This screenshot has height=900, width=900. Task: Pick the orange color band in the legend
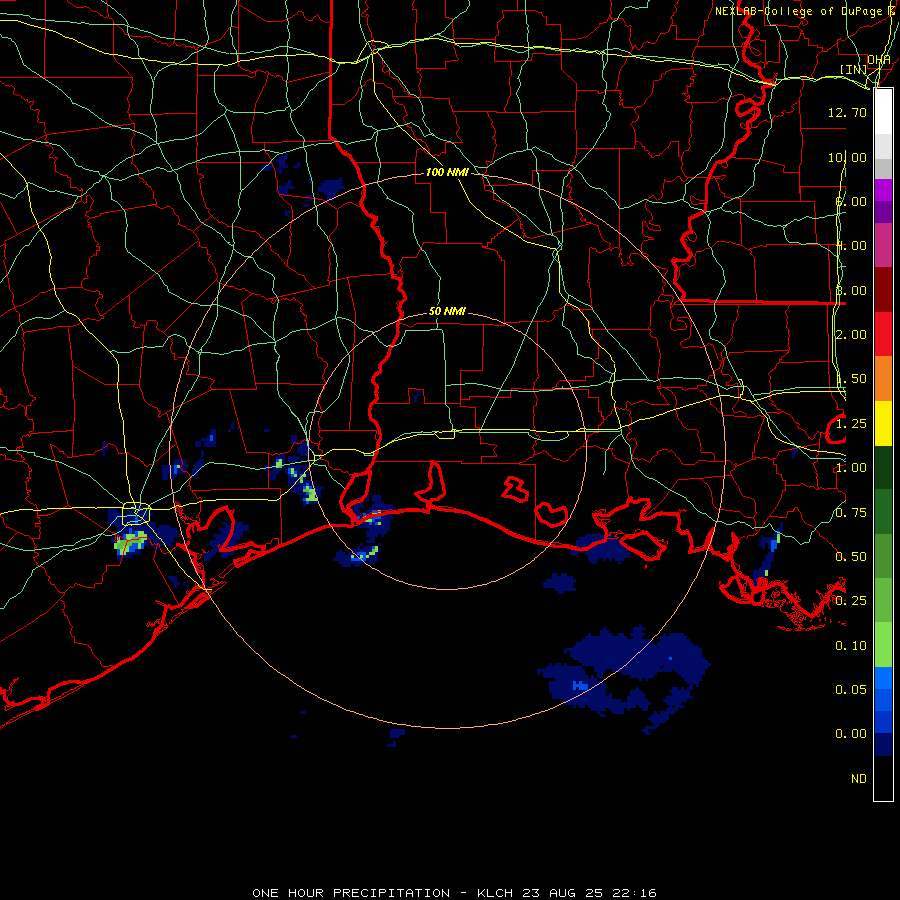(x=883, y=379)
